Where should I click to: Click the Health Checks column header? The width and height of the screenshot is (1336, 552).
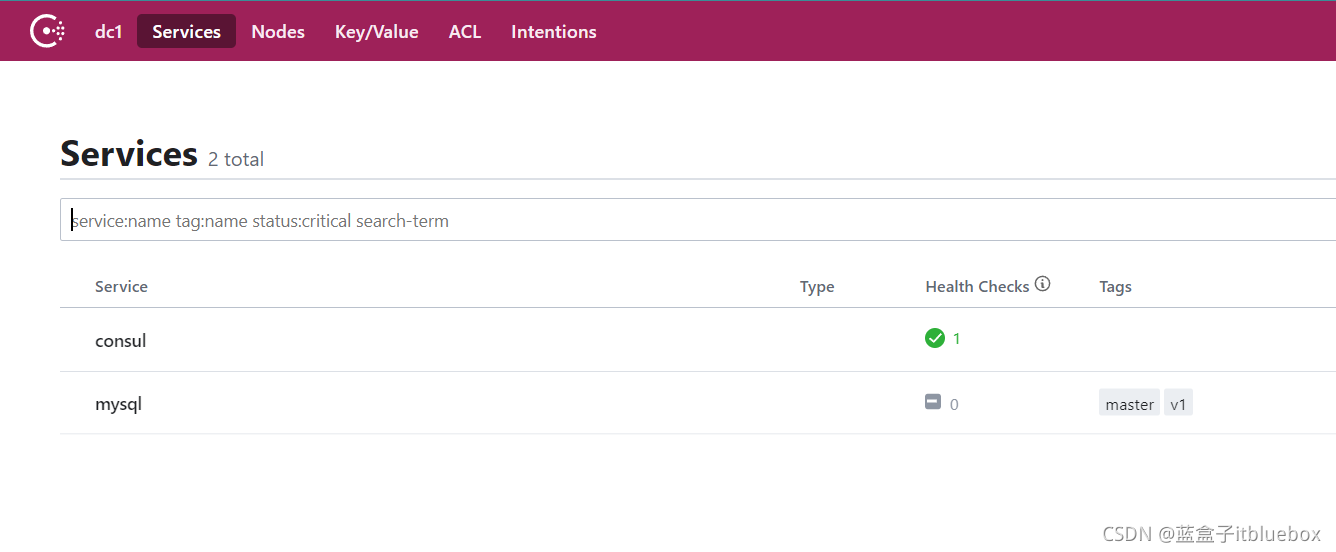977,287
